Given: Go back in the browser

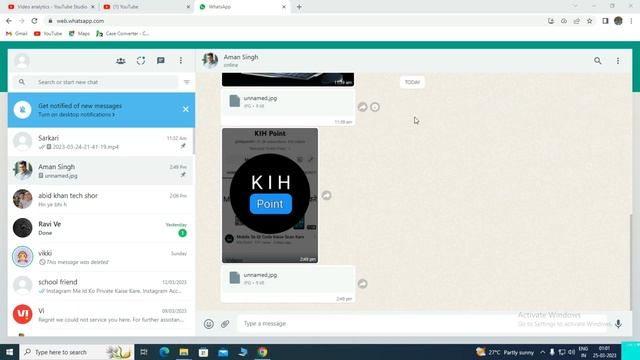Looking at the screenshot, I should point(9,21).
